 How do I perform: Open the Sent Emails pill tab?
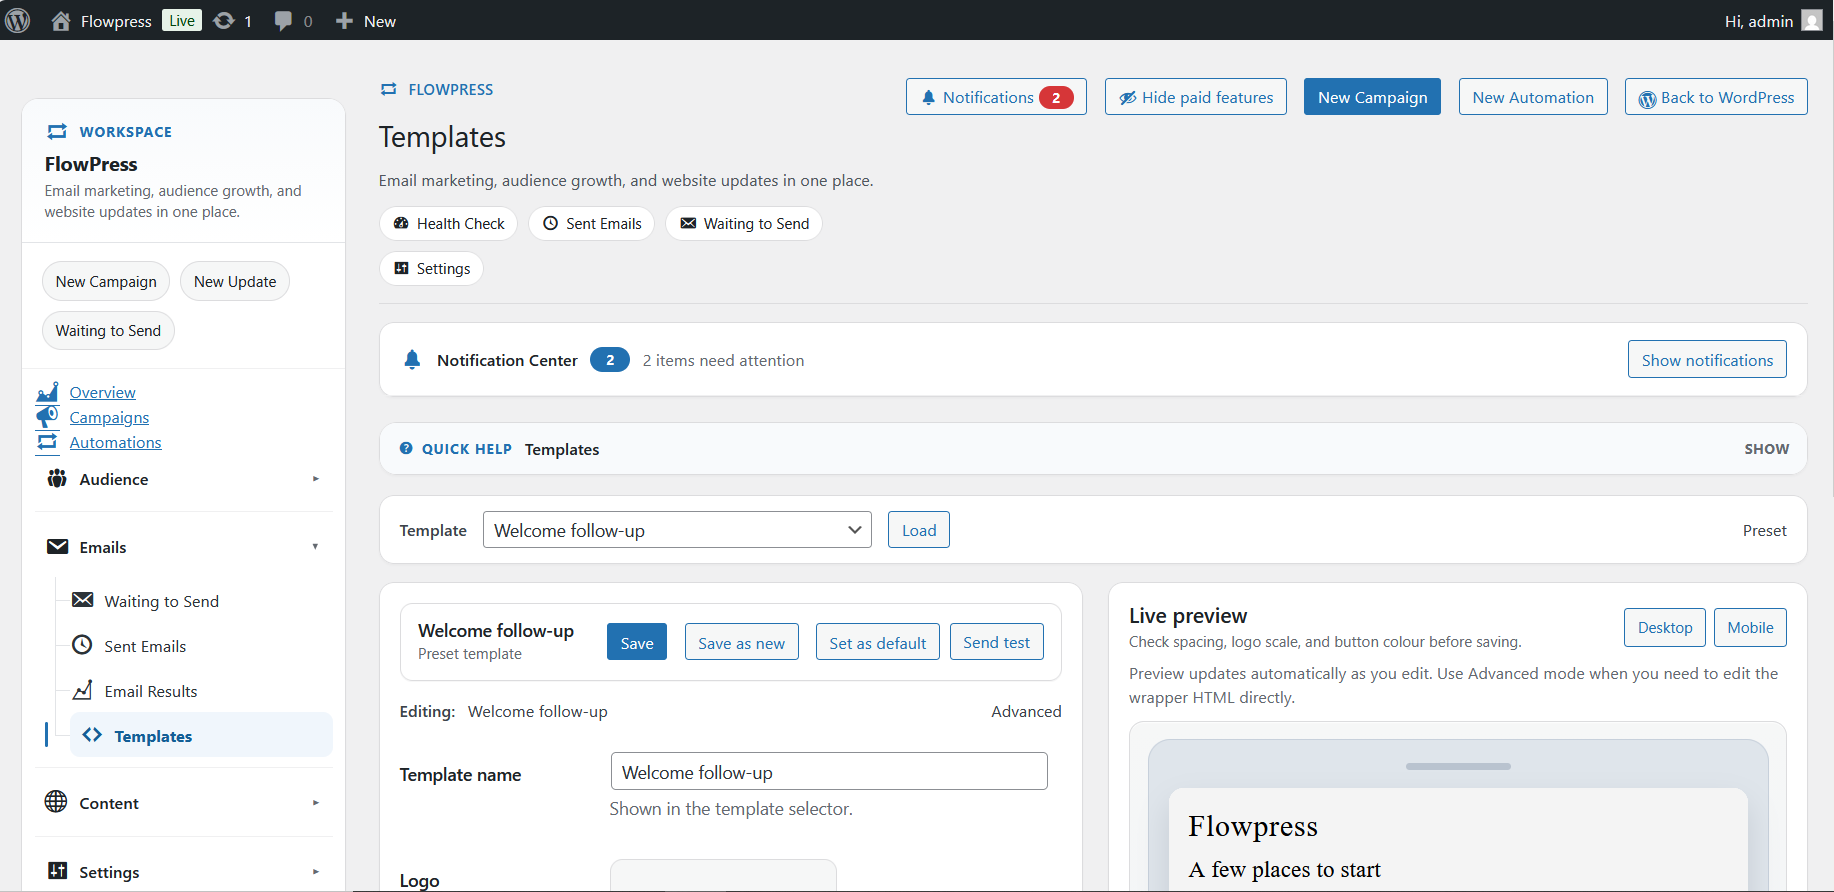(591, 223)
